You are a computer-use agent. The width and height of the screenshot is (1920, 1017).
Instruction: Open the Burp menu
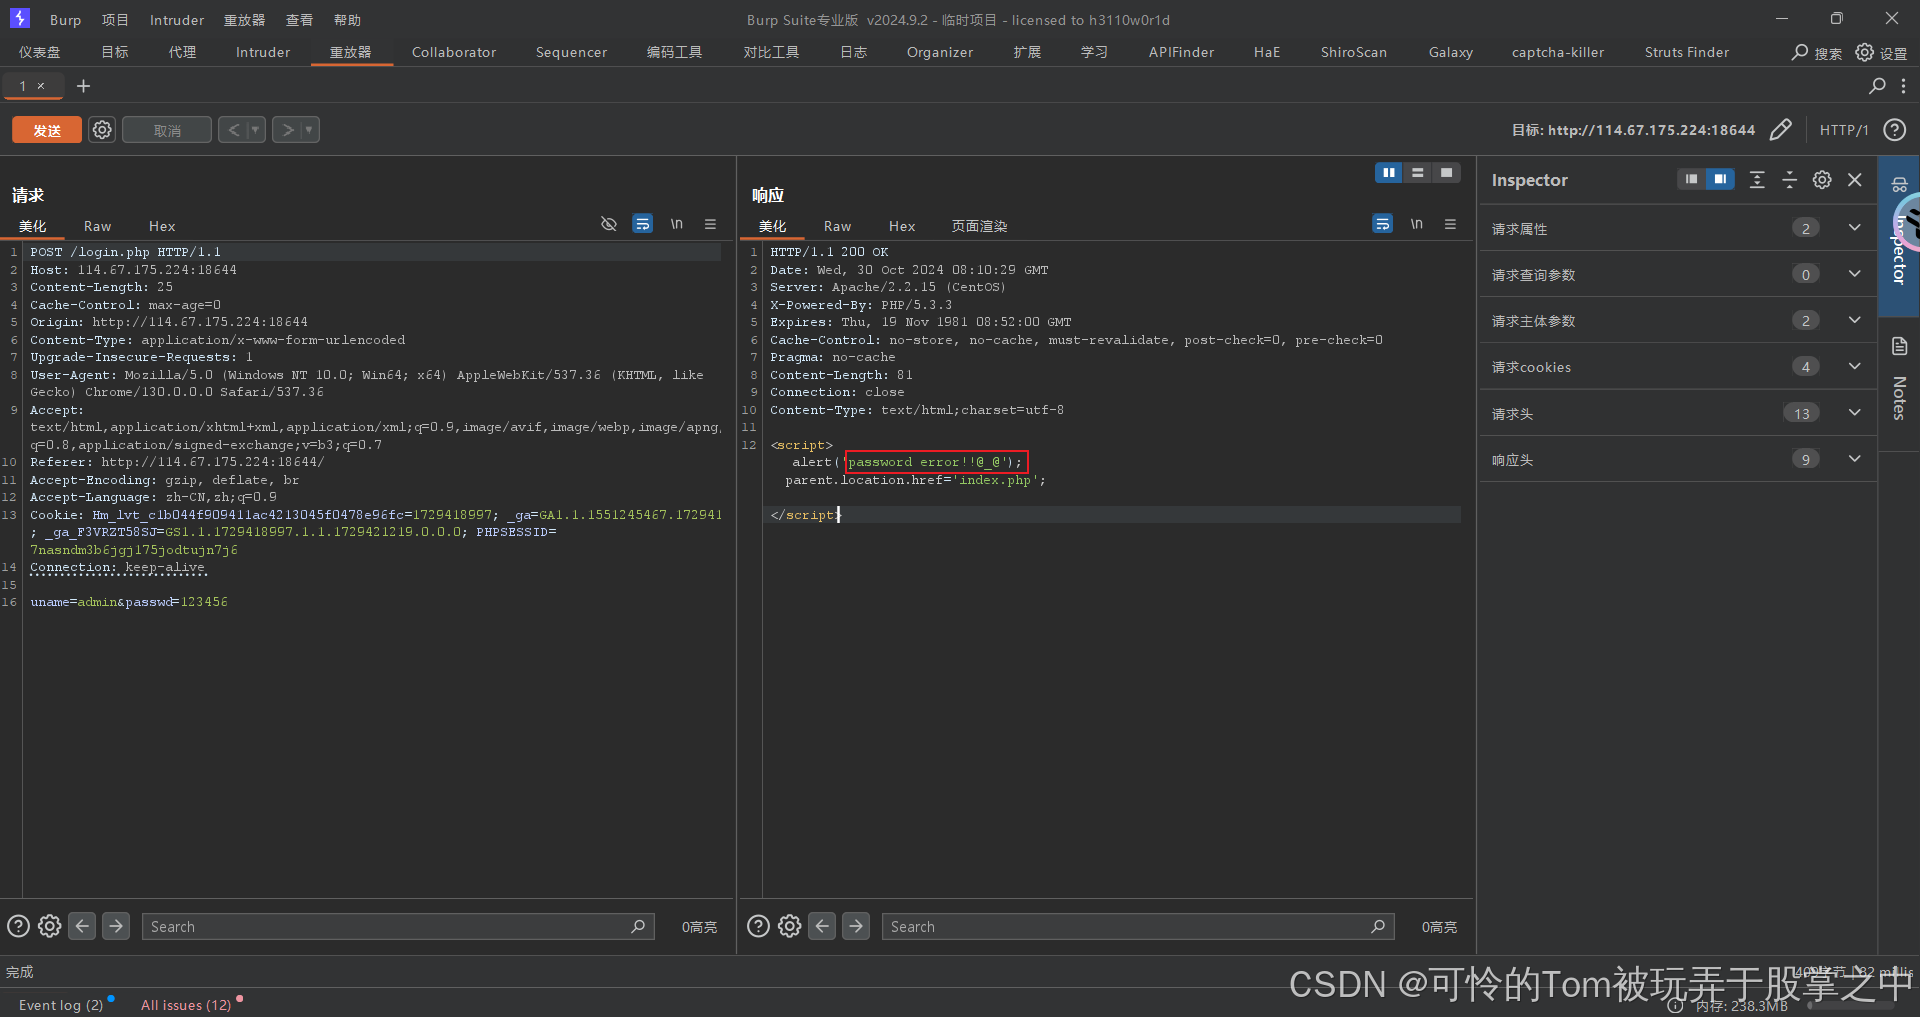65,20
